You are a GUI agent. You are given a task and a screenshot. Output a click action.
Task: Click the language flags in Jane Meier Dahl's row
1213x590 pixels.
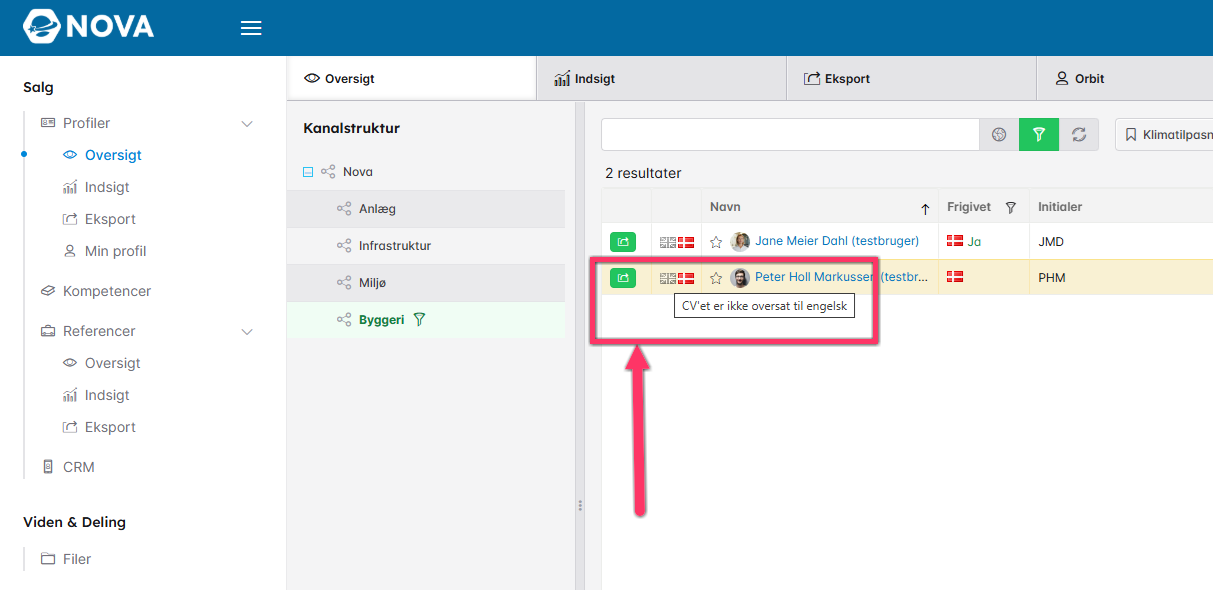tap(677, 241)
